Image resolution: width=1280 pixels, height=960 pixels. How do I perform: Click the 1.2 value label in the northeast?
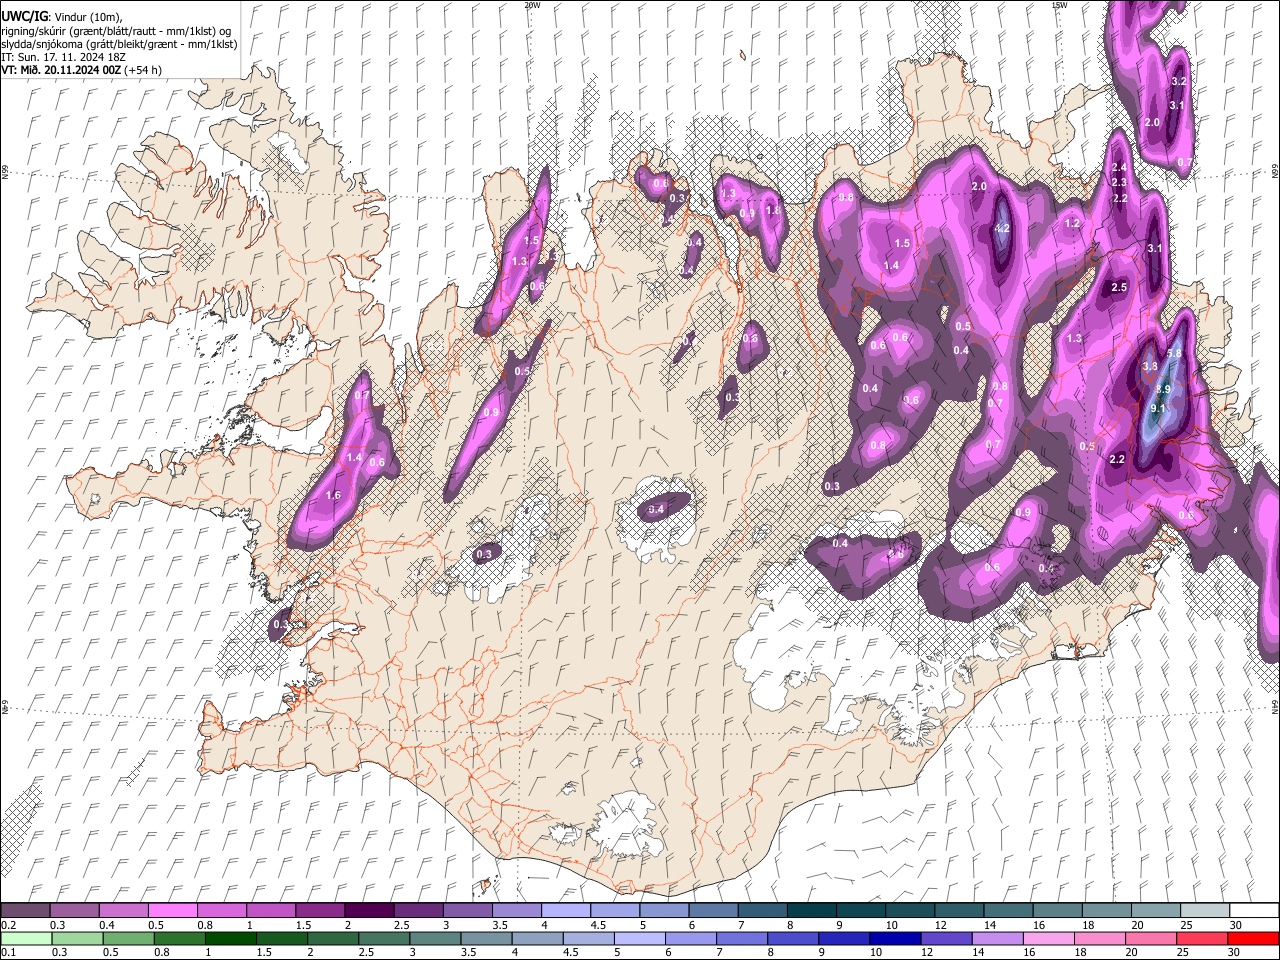click(1073, 223)
